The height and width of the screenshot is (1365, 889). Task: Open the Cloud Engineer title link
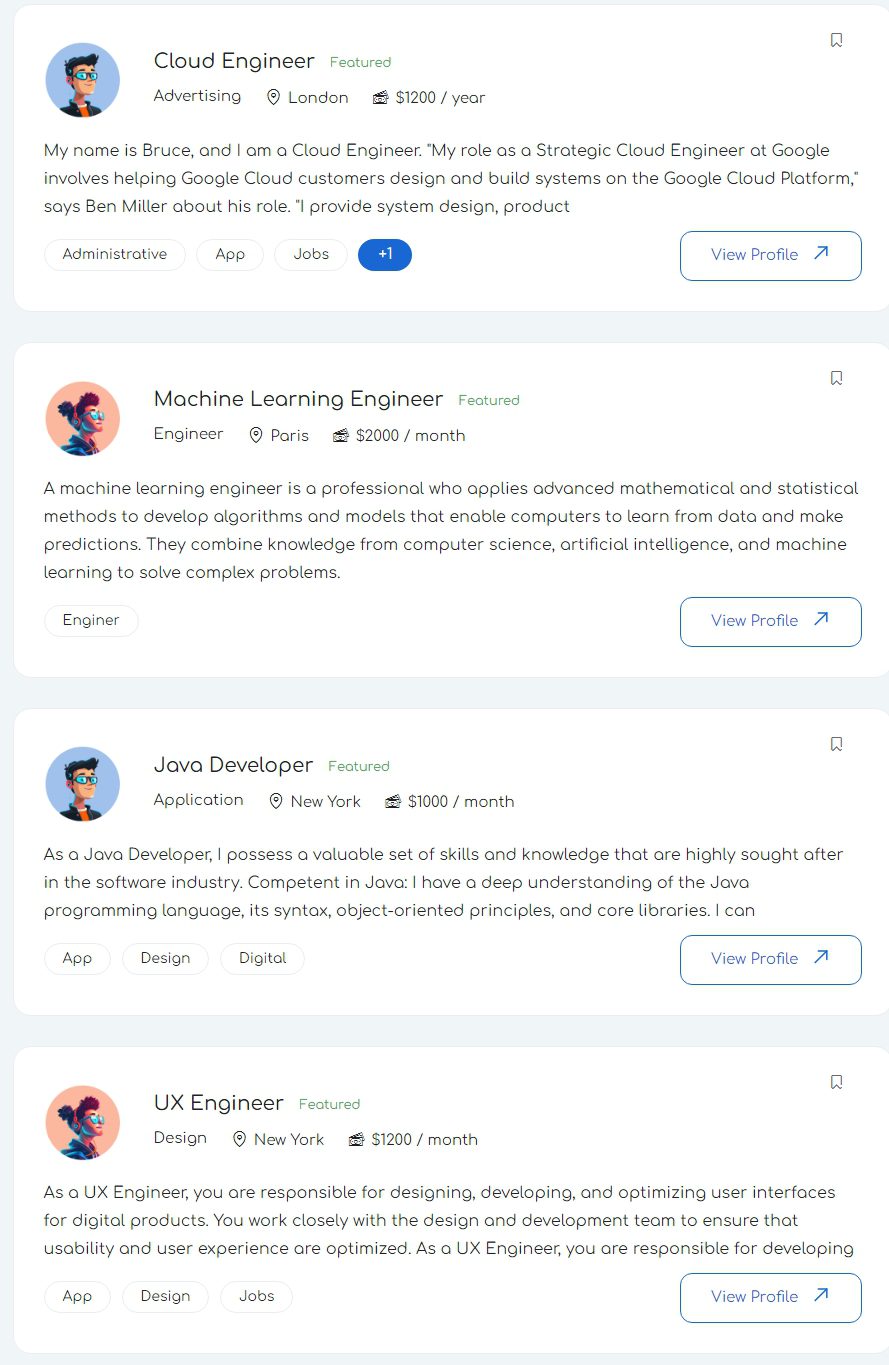(234, 61)
